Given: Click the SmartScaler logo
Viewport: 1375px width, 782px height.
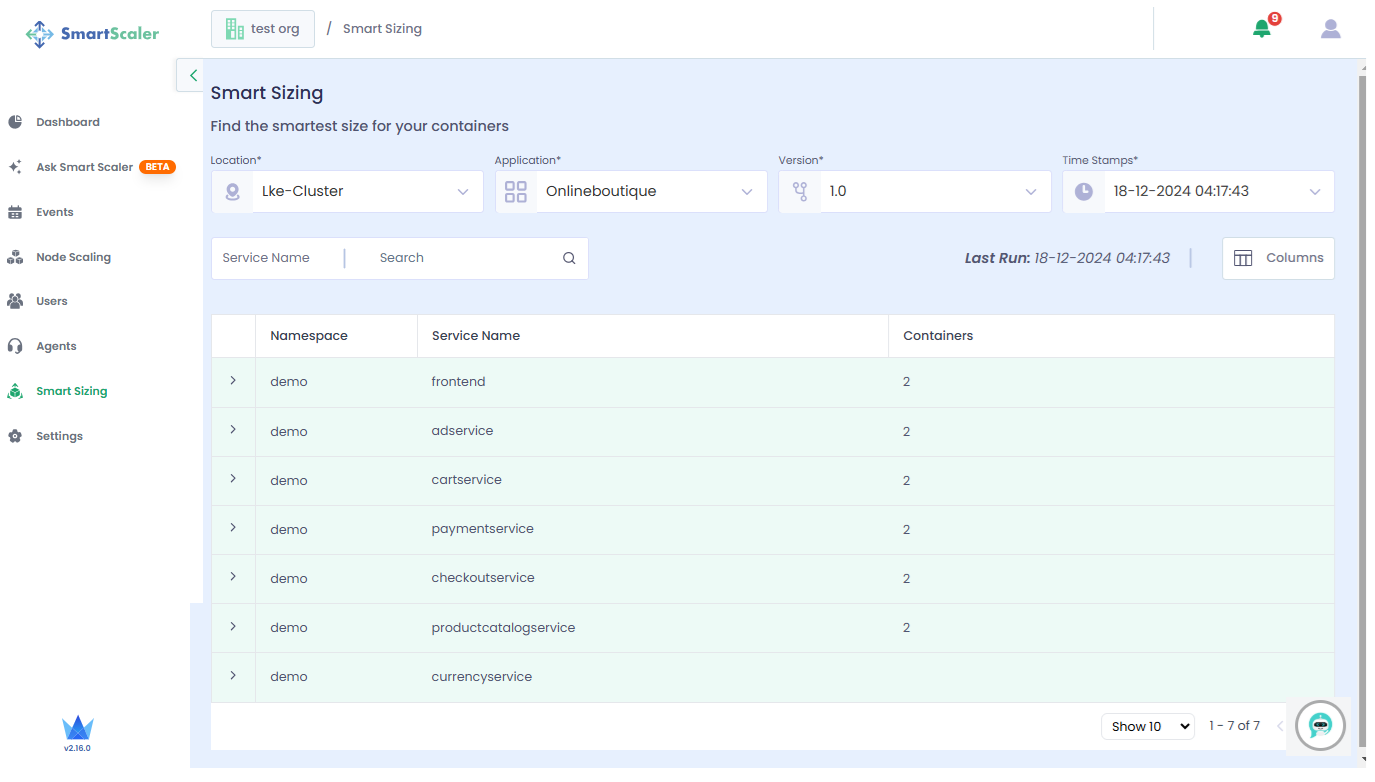Looking at the screenshot, I should [92, 34].
